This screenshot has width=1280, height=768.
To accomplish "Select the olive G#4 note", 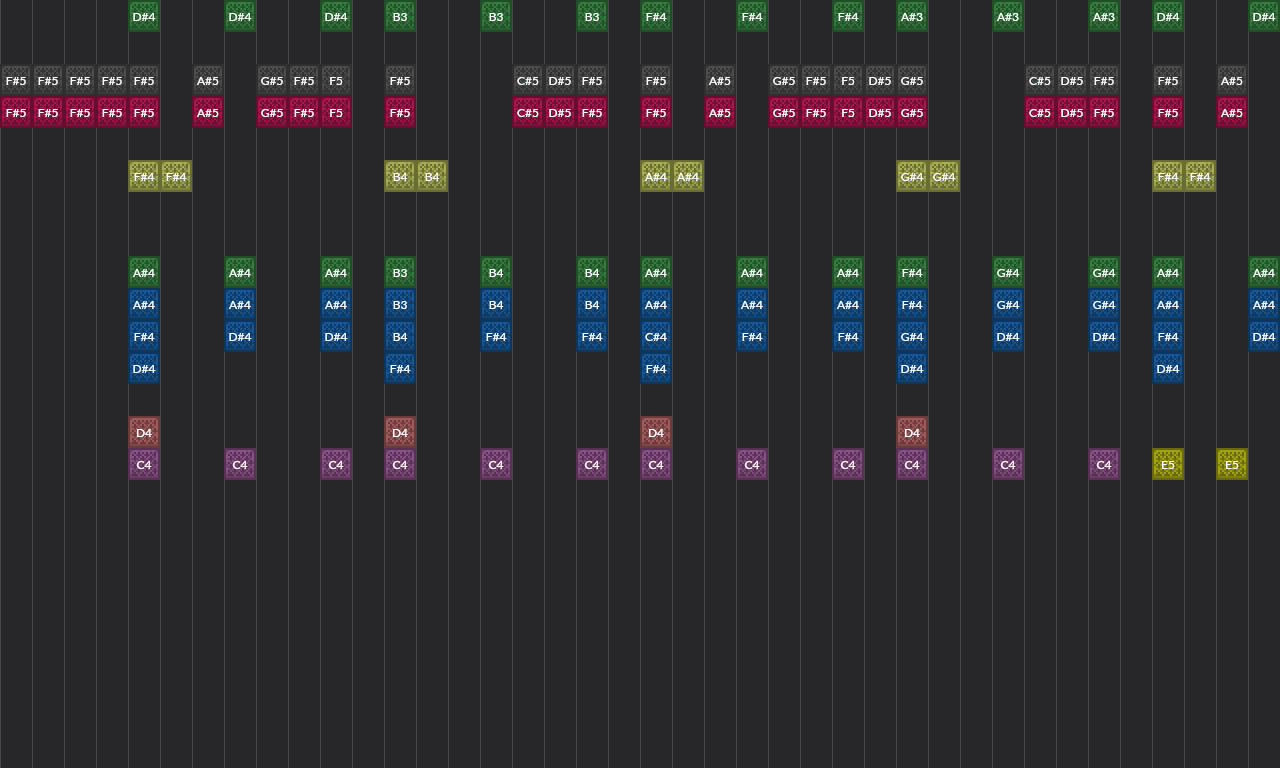I will (912, 176).
